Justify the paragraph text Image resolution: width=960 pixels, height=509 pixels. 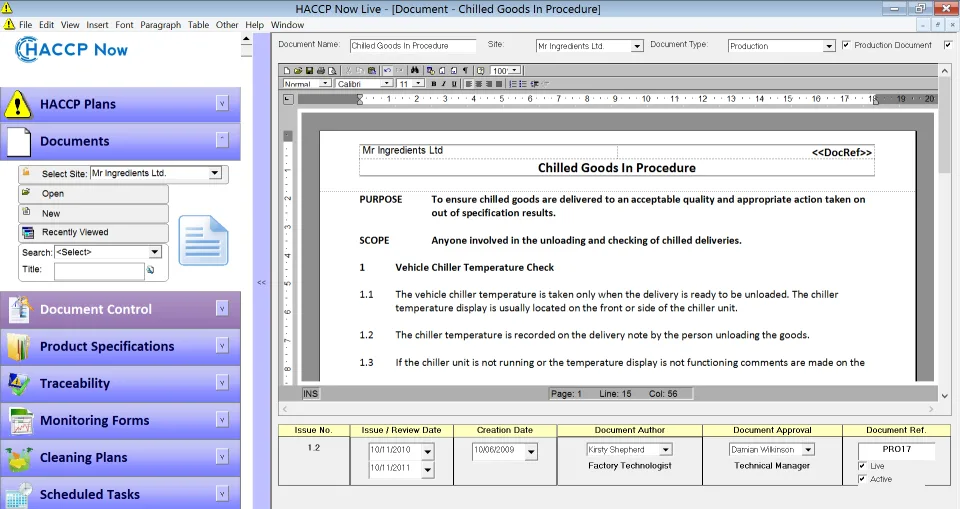499,84
